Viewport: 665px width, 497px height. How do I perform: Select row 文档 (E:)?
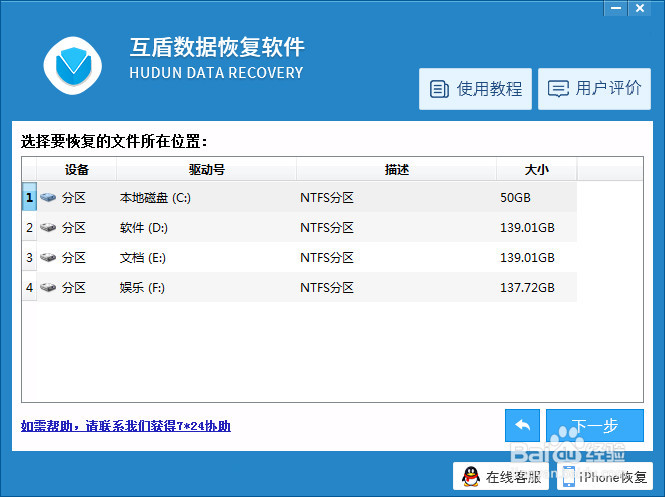coord(299,257)
